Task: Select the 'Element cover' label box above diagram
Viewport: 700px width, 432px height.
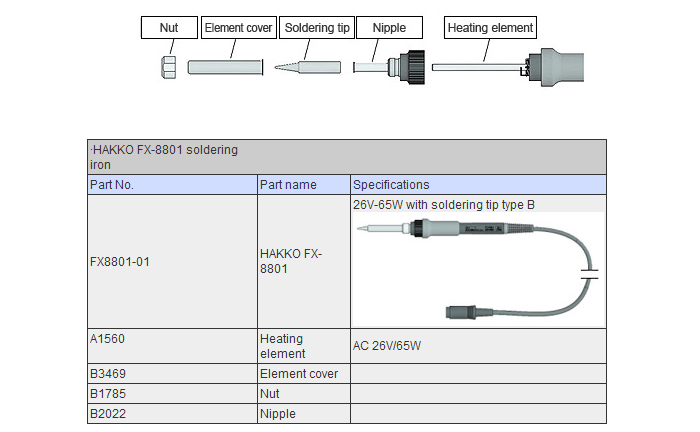Action: click(239, 27)
